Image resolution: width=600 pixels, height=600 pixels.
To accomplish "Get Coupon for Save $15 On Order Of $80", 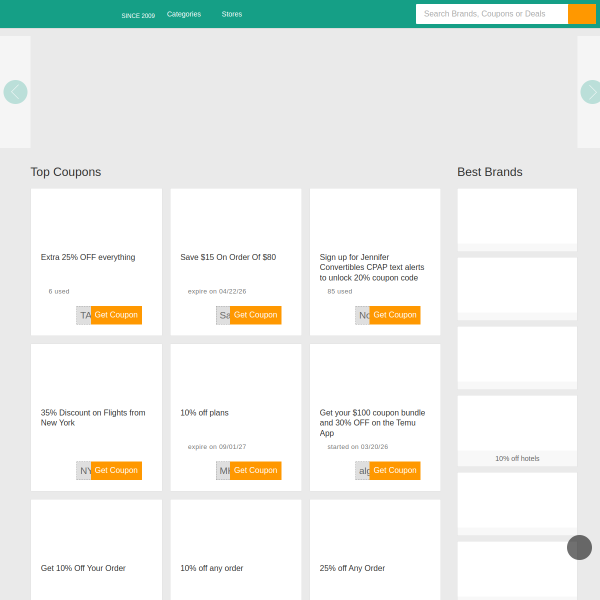I will (255, 315).
